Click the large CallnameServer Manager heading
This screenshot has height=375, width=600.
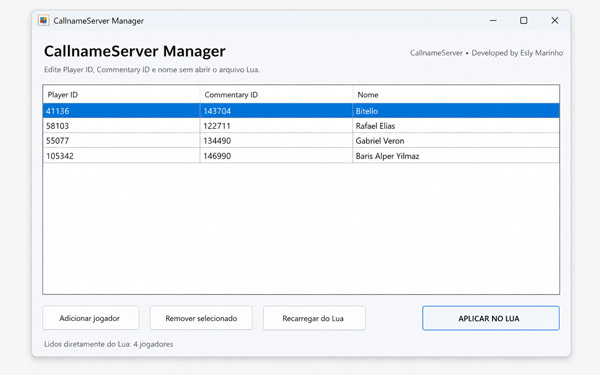[135, 51]
